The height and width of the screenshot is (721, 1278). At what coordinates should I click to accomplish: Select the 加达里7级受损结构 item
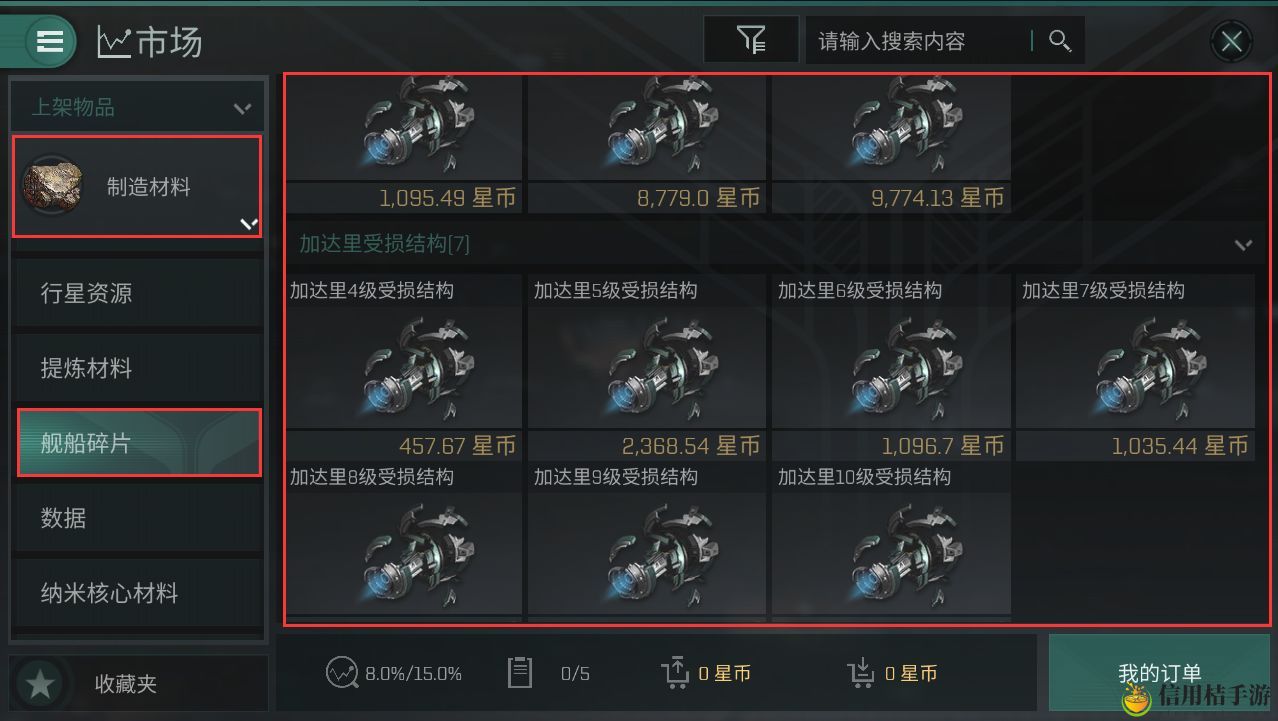click(1135, 367)
